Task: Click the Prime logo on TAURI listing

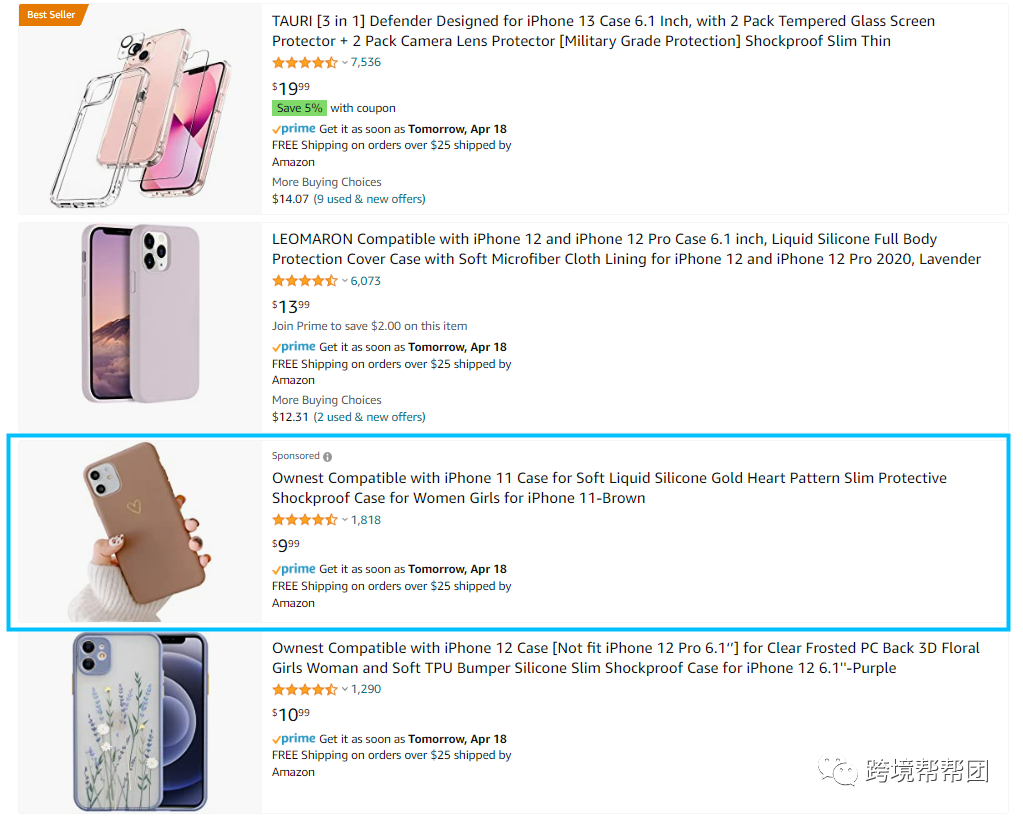Action: point(294,129)
